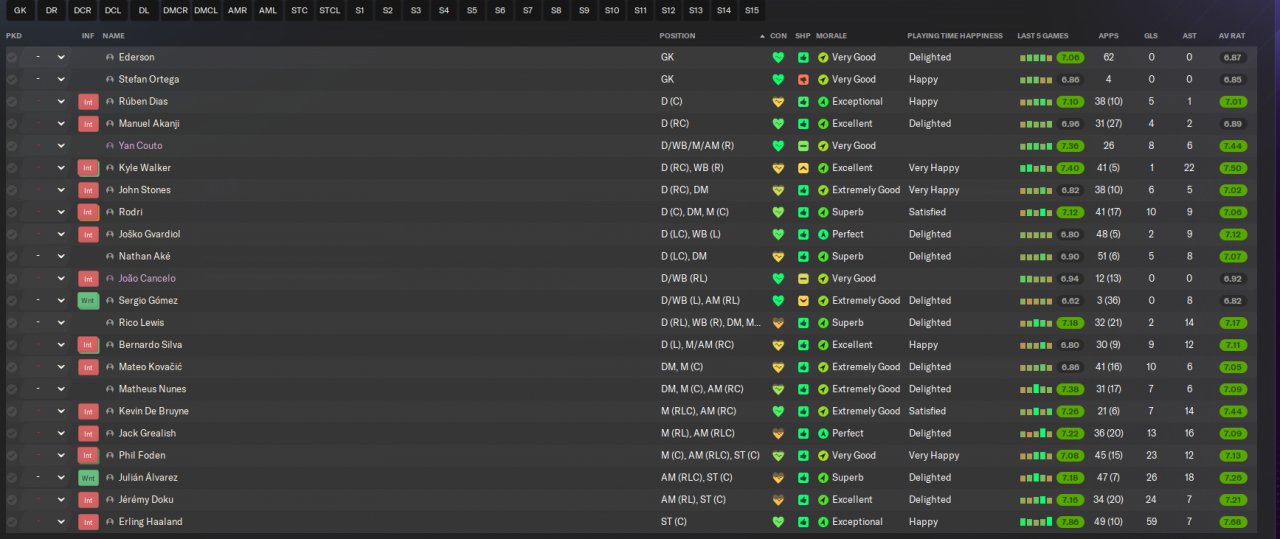Click Yan Couto's yellow sharpness icon
The image size is (1280, 539).
pyautogui.click(x=803, y=146)
